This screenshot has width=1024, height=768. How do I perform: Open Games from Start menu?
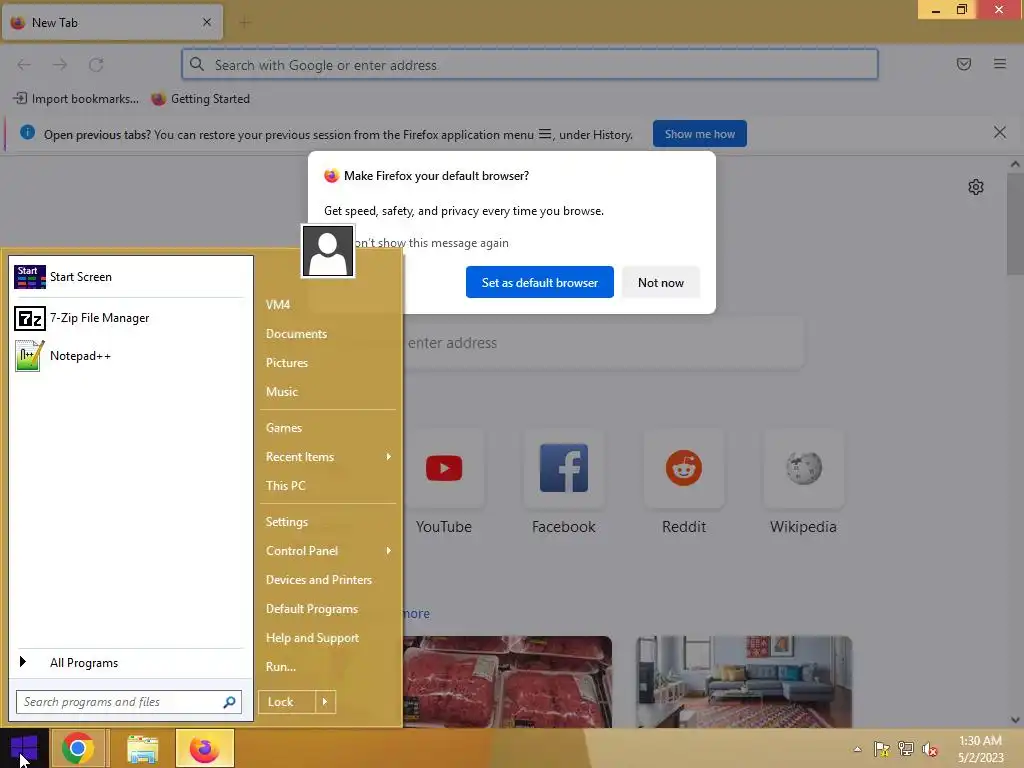coord(283,428)
